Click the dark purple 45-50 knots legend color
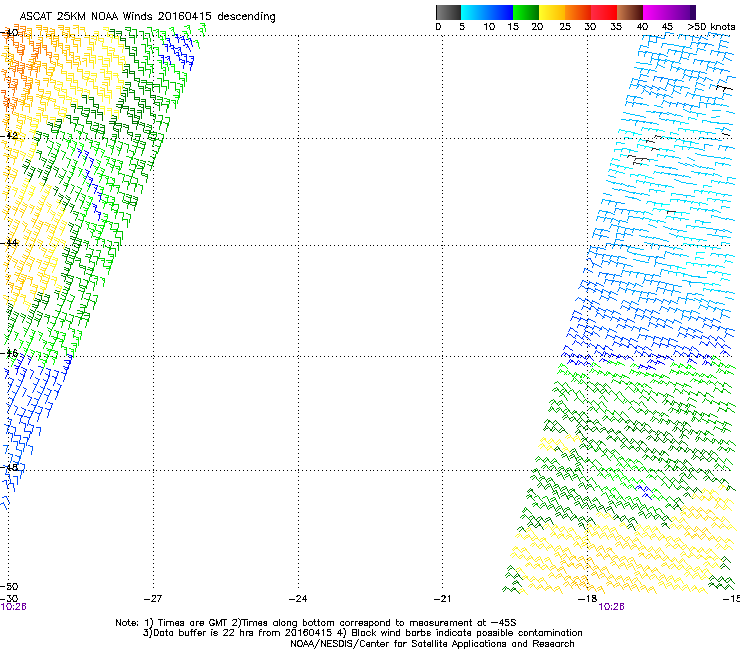This screenshot has width=740, height=650. coord(682,12)
